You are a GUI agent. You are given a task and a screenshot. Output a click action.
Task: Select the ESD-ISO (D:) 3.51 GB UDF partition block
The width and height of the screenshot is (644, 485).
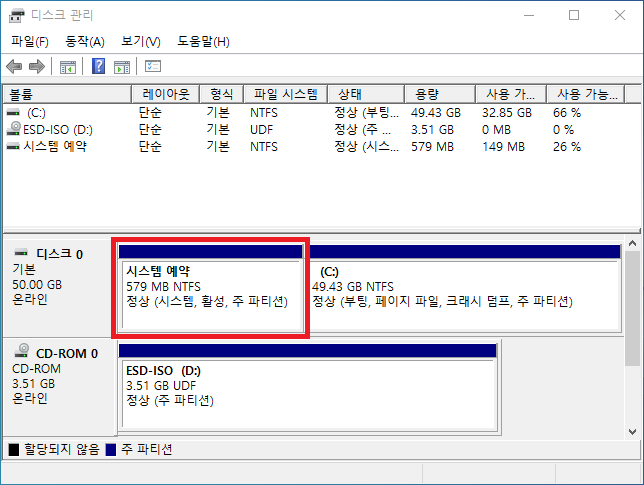308,388
